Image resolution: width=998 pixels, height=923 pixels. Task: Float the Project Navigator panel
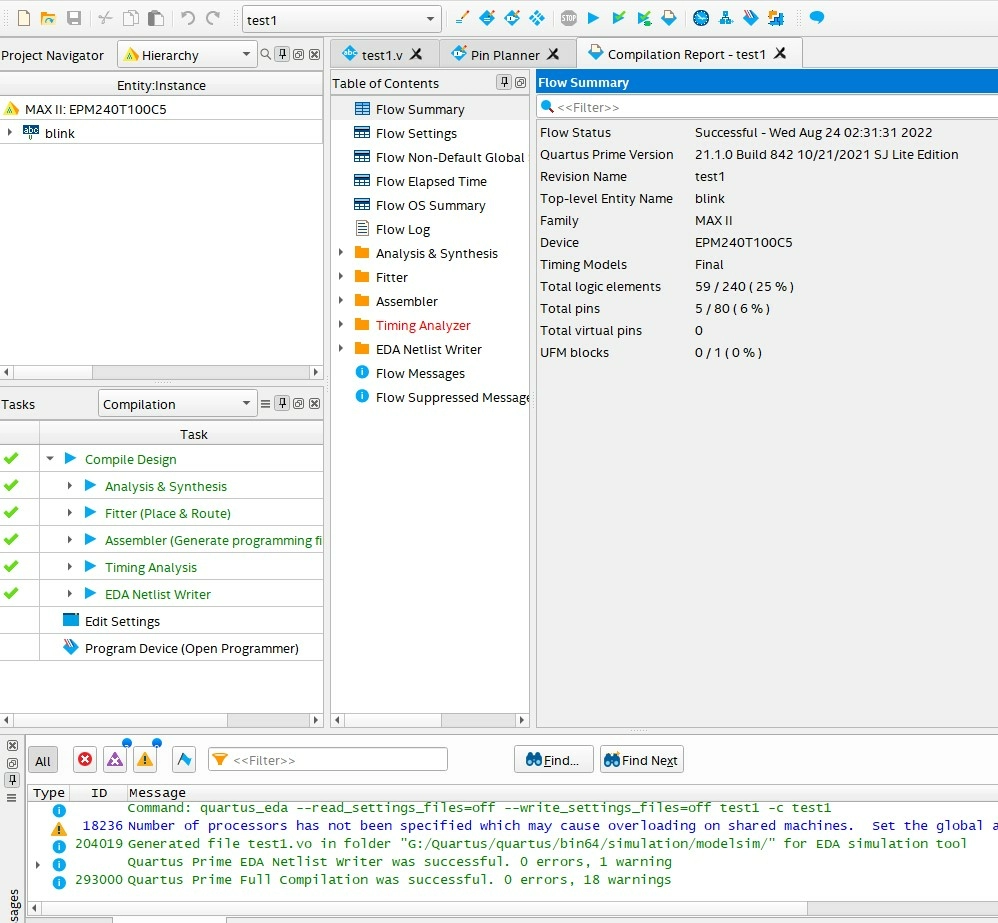[x=299, y=55]
